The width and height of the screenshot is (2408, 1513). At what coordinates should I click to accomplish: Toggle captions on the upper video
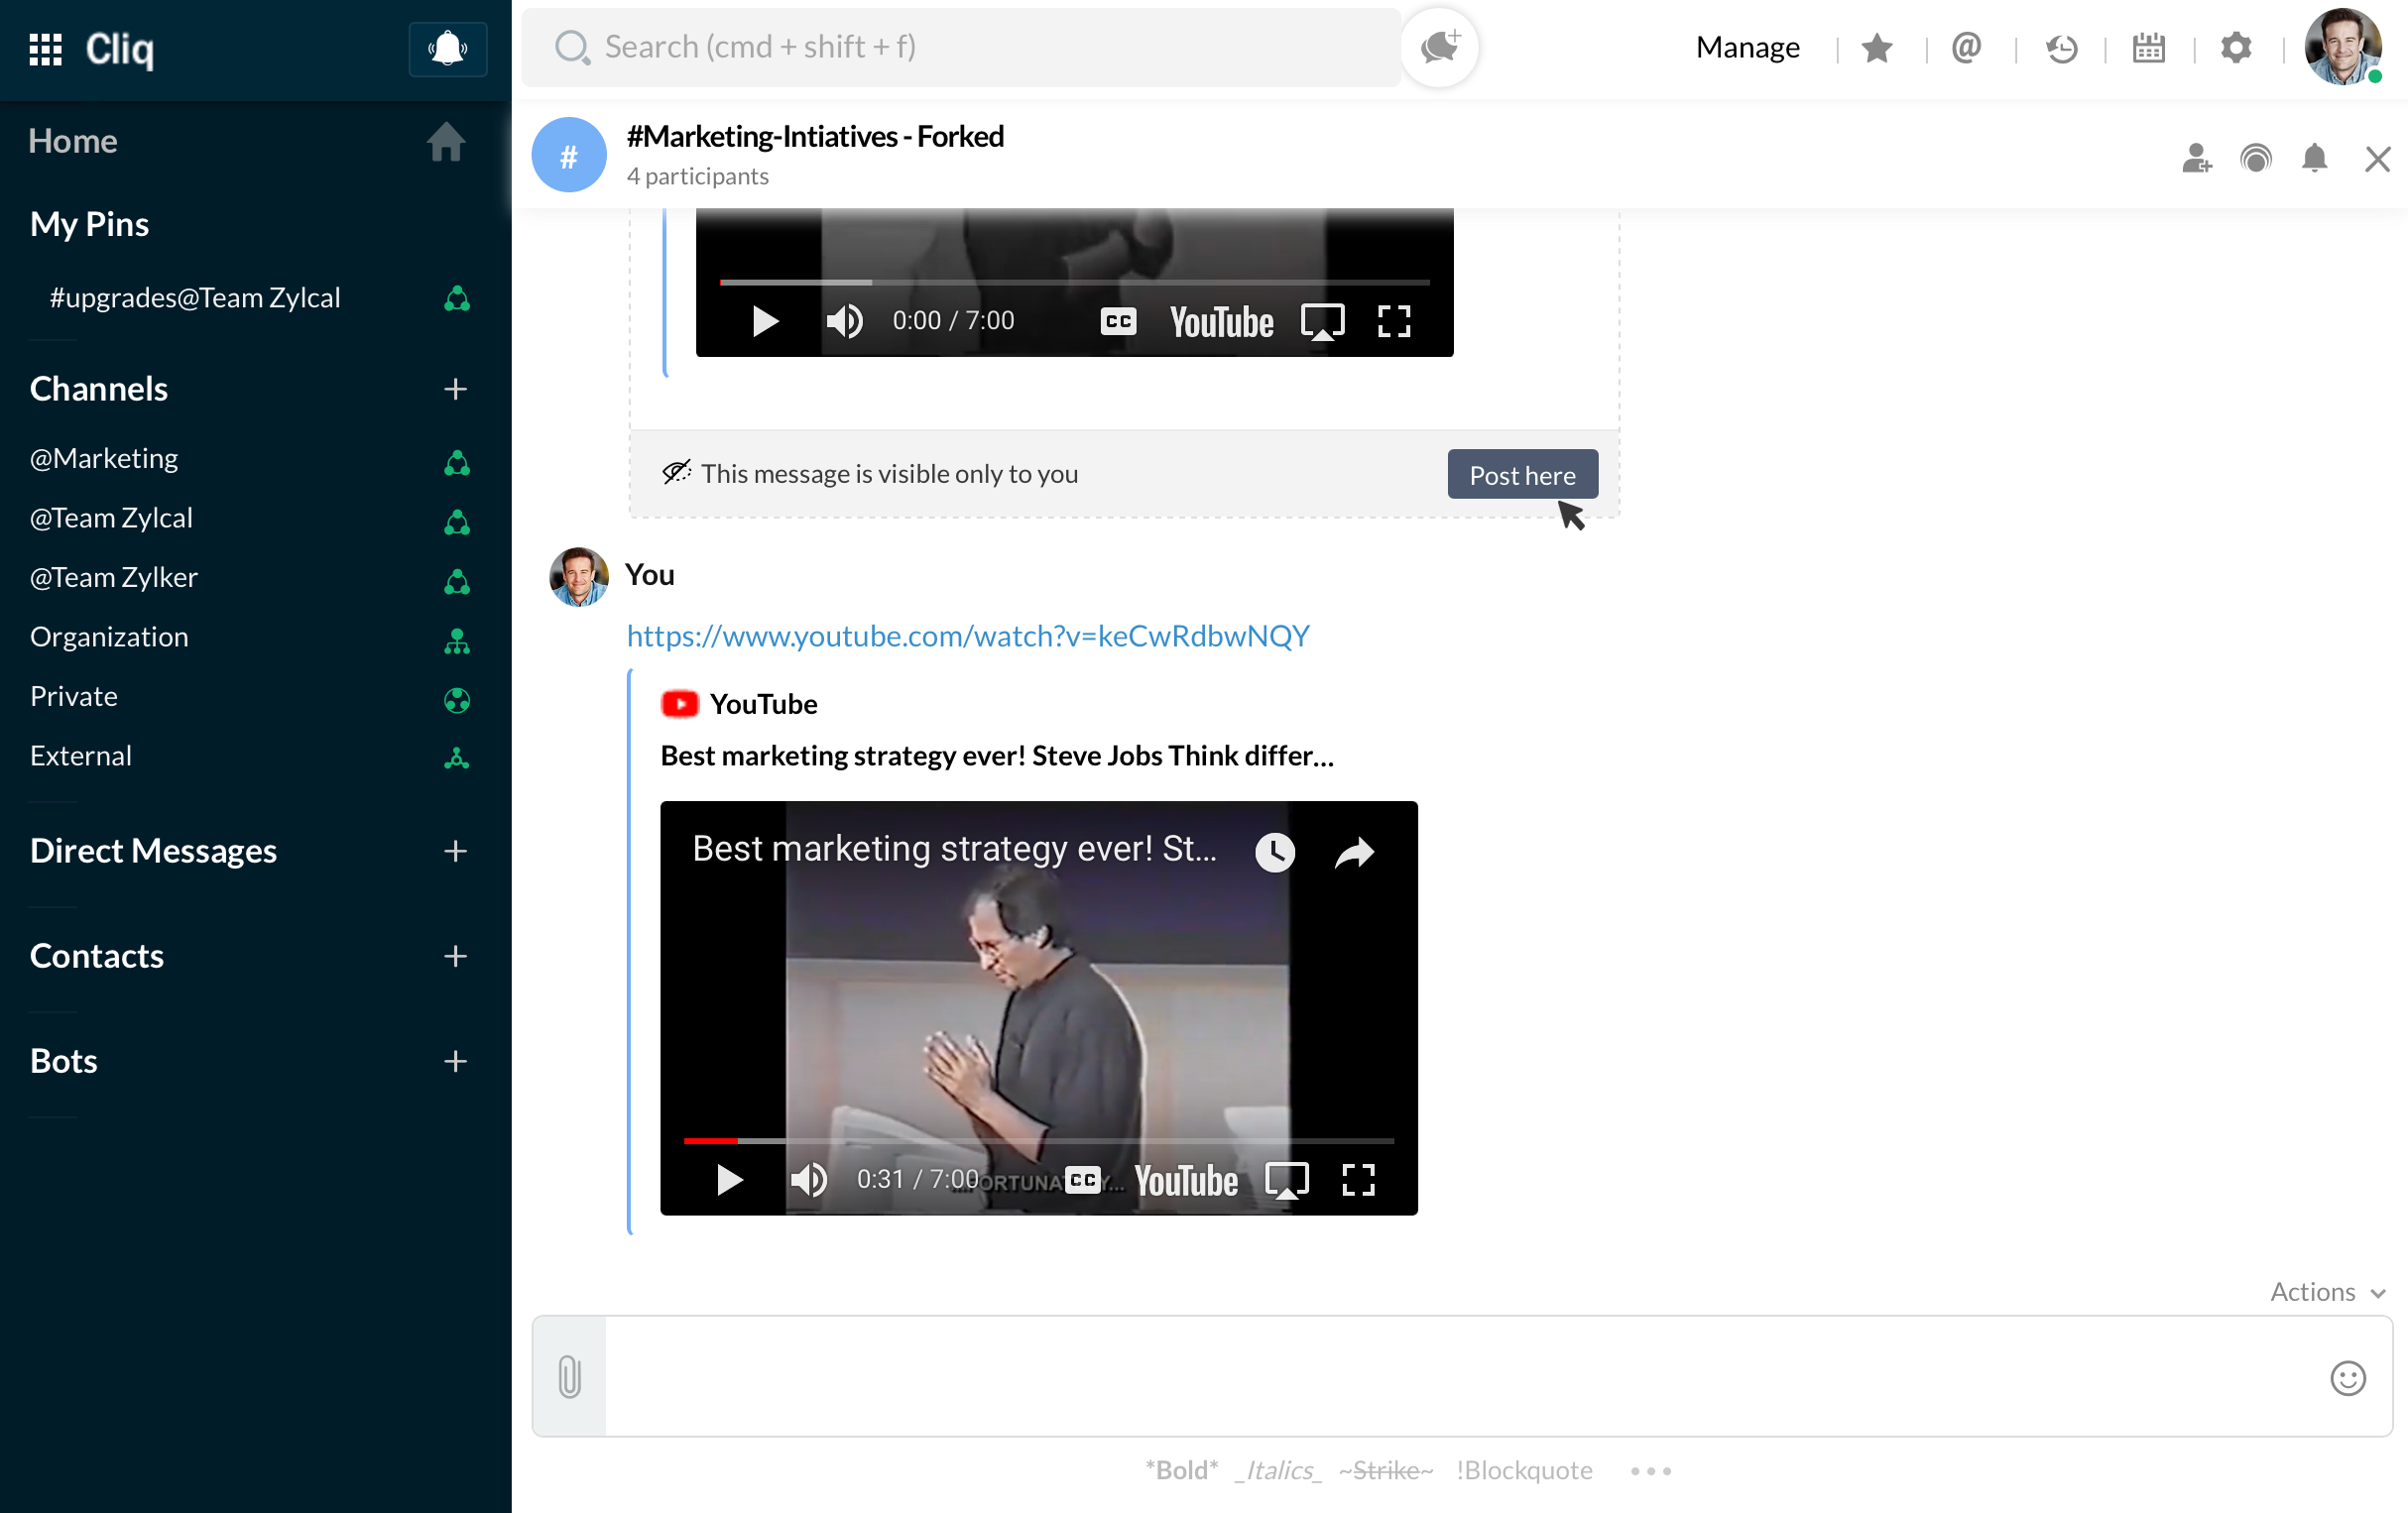[1118, 321]
